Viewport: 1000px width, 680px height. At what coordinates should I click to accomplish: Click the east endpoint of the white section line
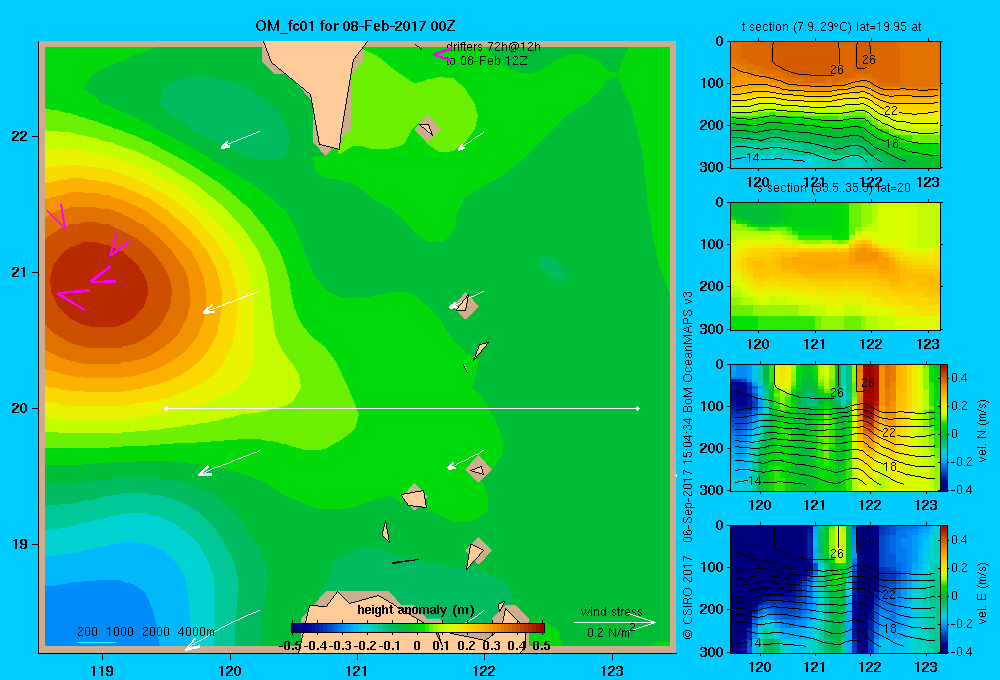638,408
